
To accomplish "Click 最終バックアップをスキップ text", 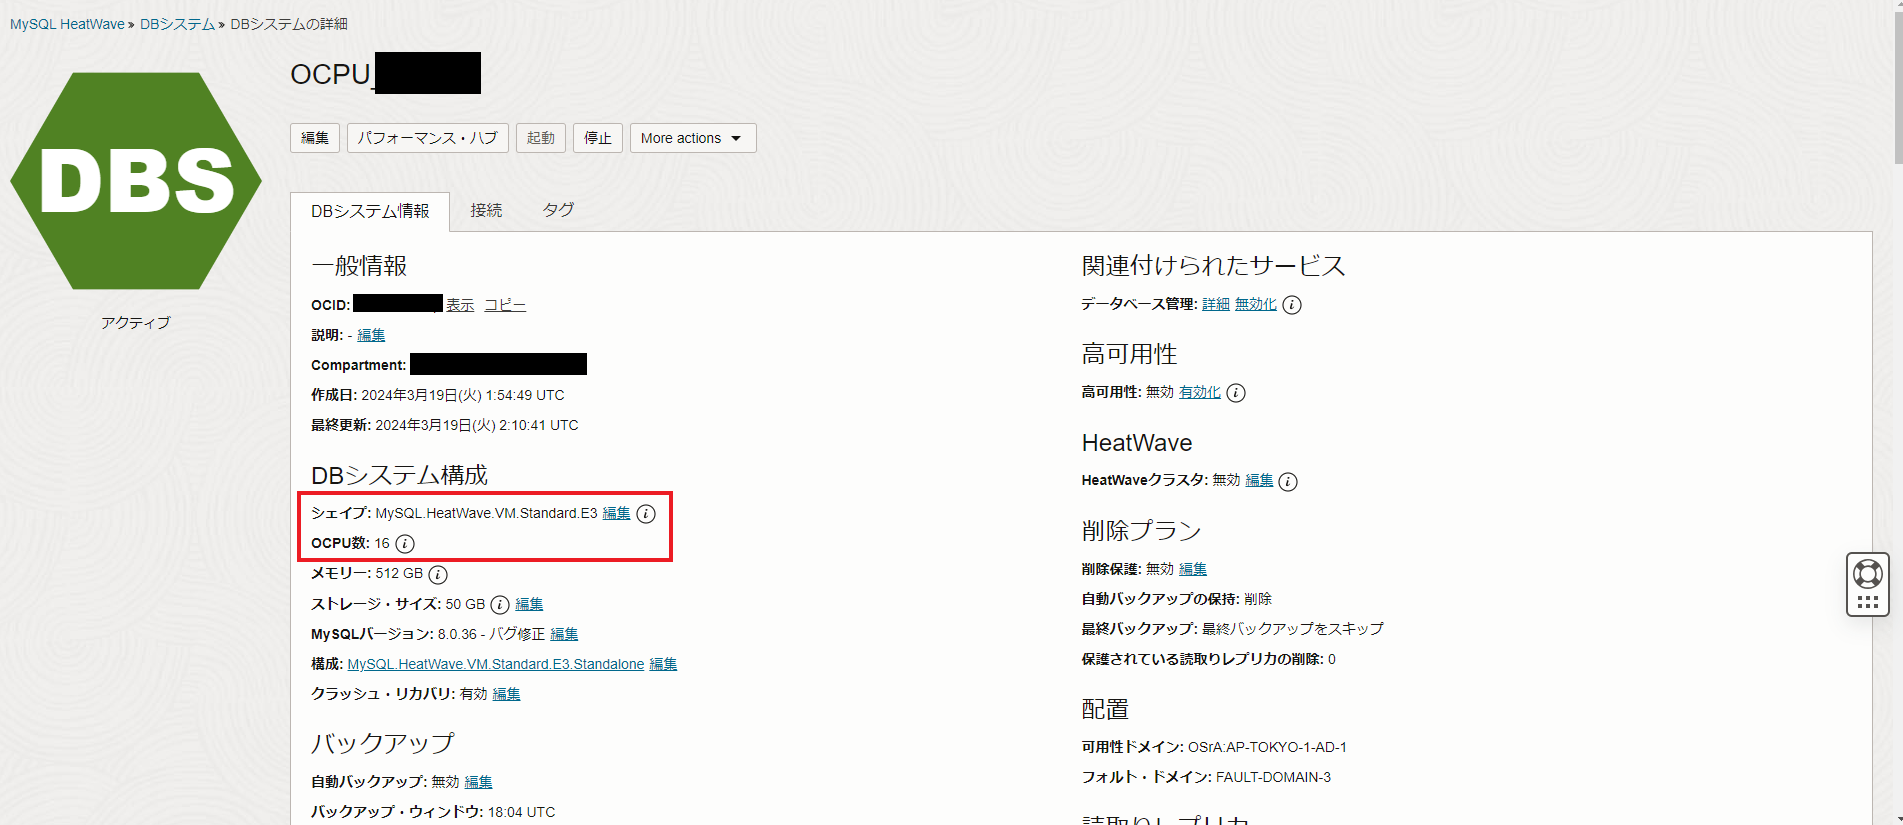I will 1293,629.
